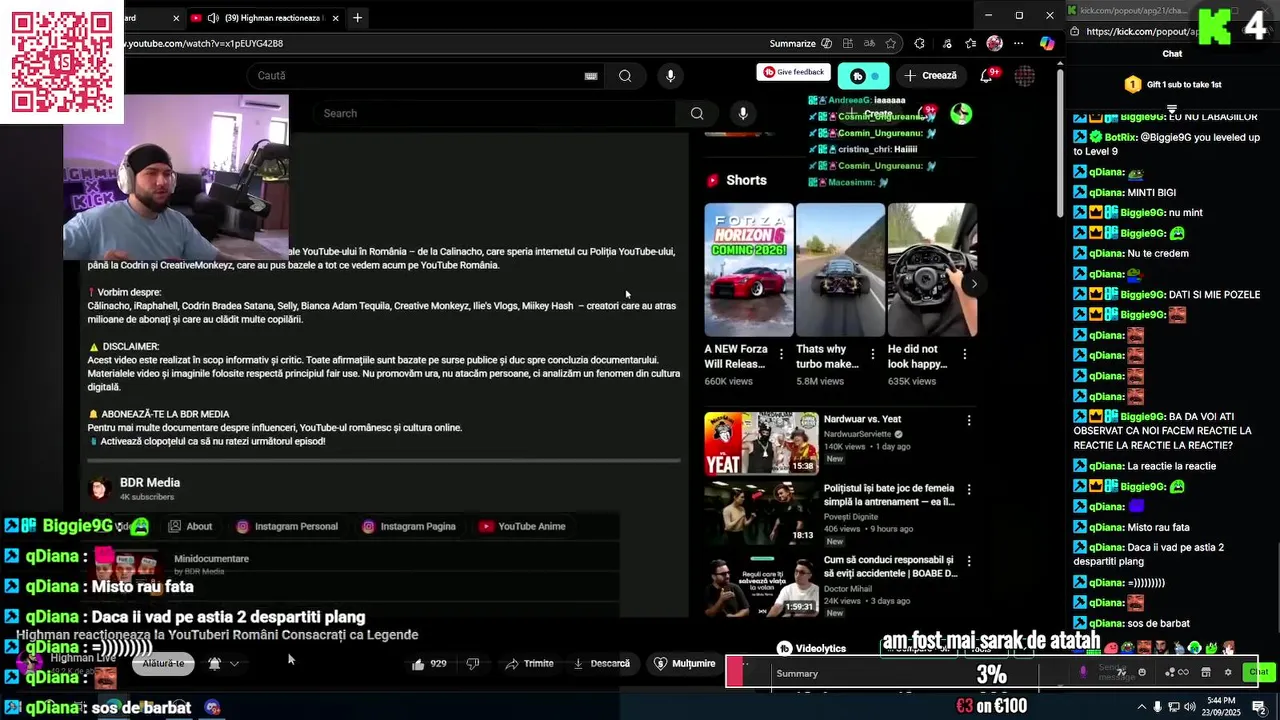
Task: Show next Shorts with the arrow
Action: tap(974, 284)
